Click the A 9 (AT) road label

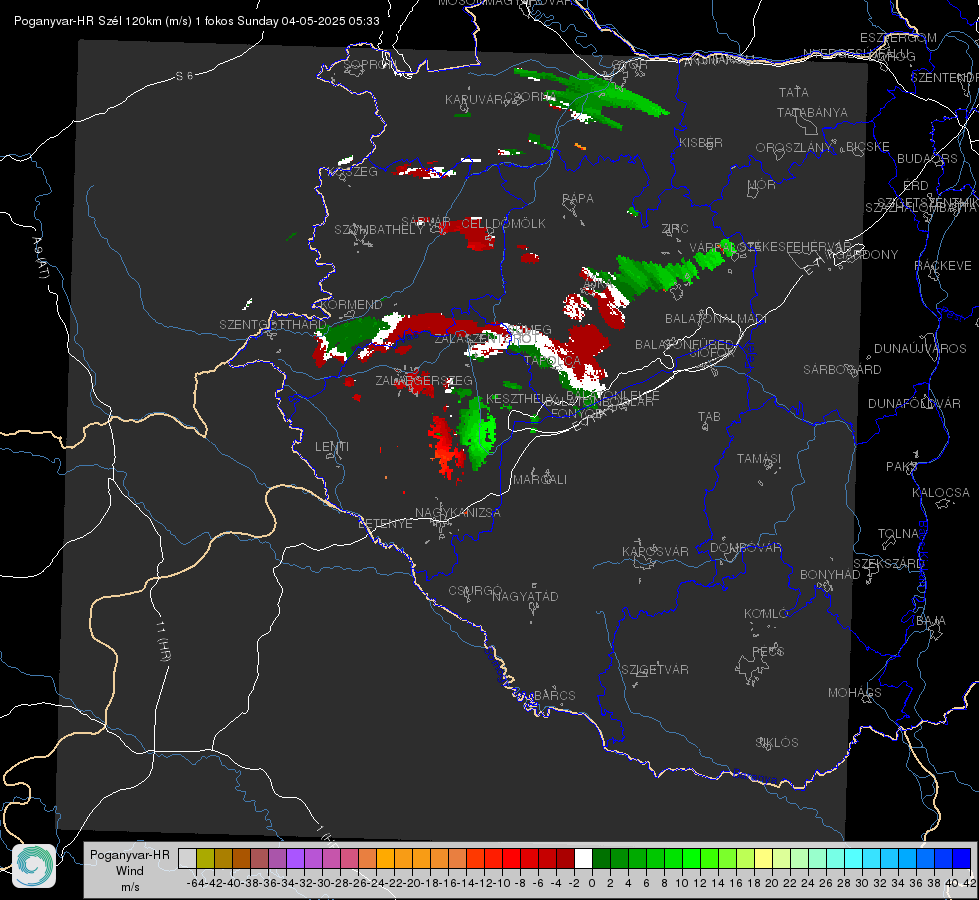coord(41,258)
